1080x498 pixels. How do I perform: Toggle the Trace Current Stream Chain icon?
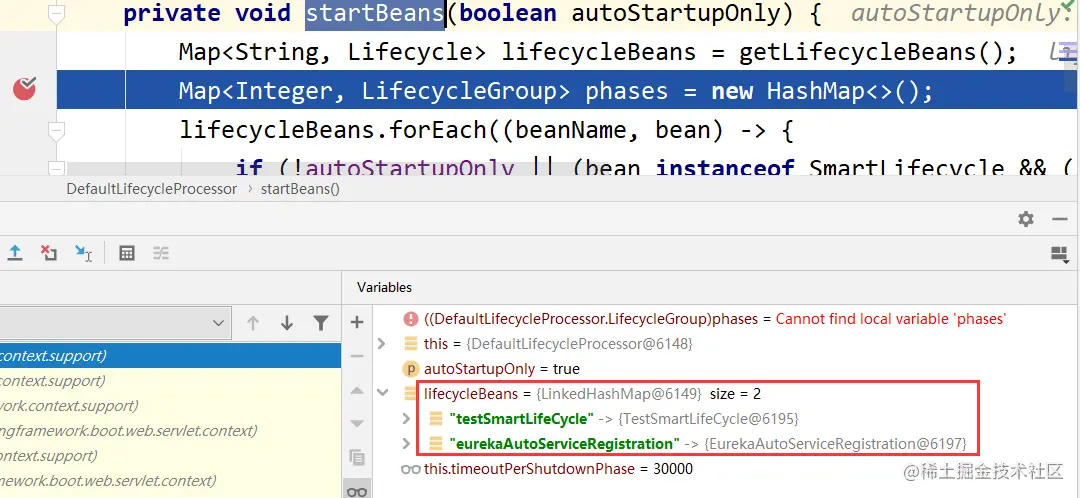[x=160, y=253]
